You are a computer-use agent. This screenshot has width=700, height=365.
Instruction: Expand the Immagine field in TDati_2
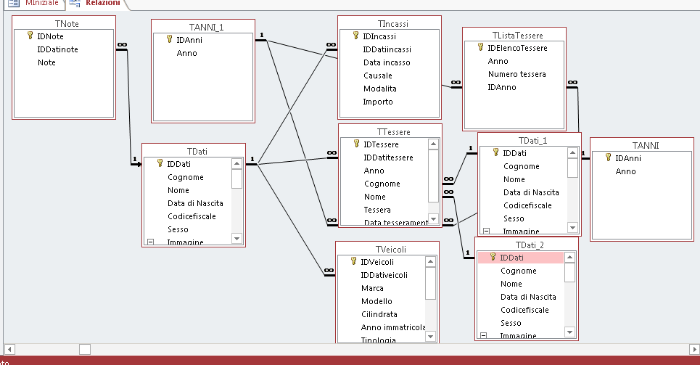483,336
